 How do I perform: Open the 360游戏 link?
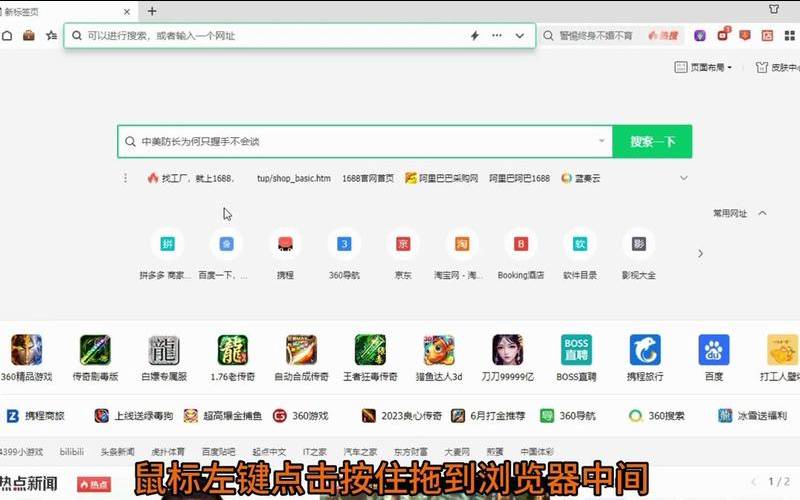pos(301,416)
